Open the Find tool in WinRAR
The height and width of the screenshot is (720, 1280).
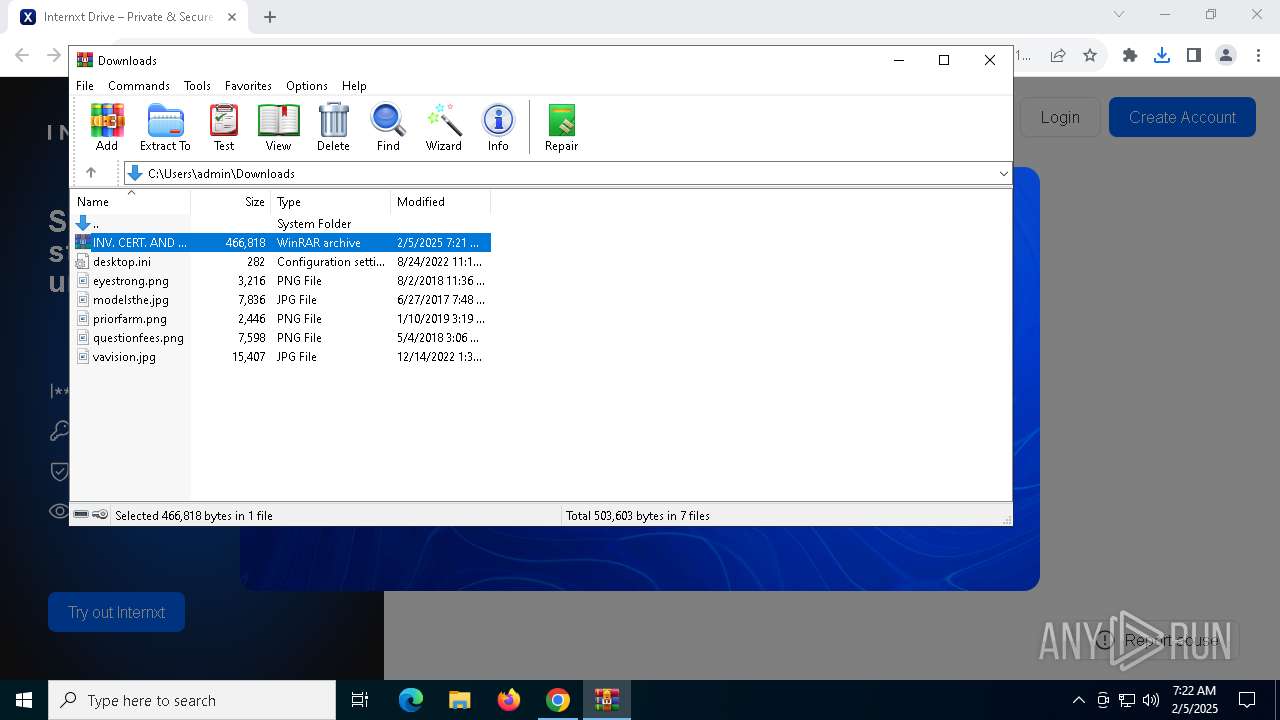tap(388, 127)
